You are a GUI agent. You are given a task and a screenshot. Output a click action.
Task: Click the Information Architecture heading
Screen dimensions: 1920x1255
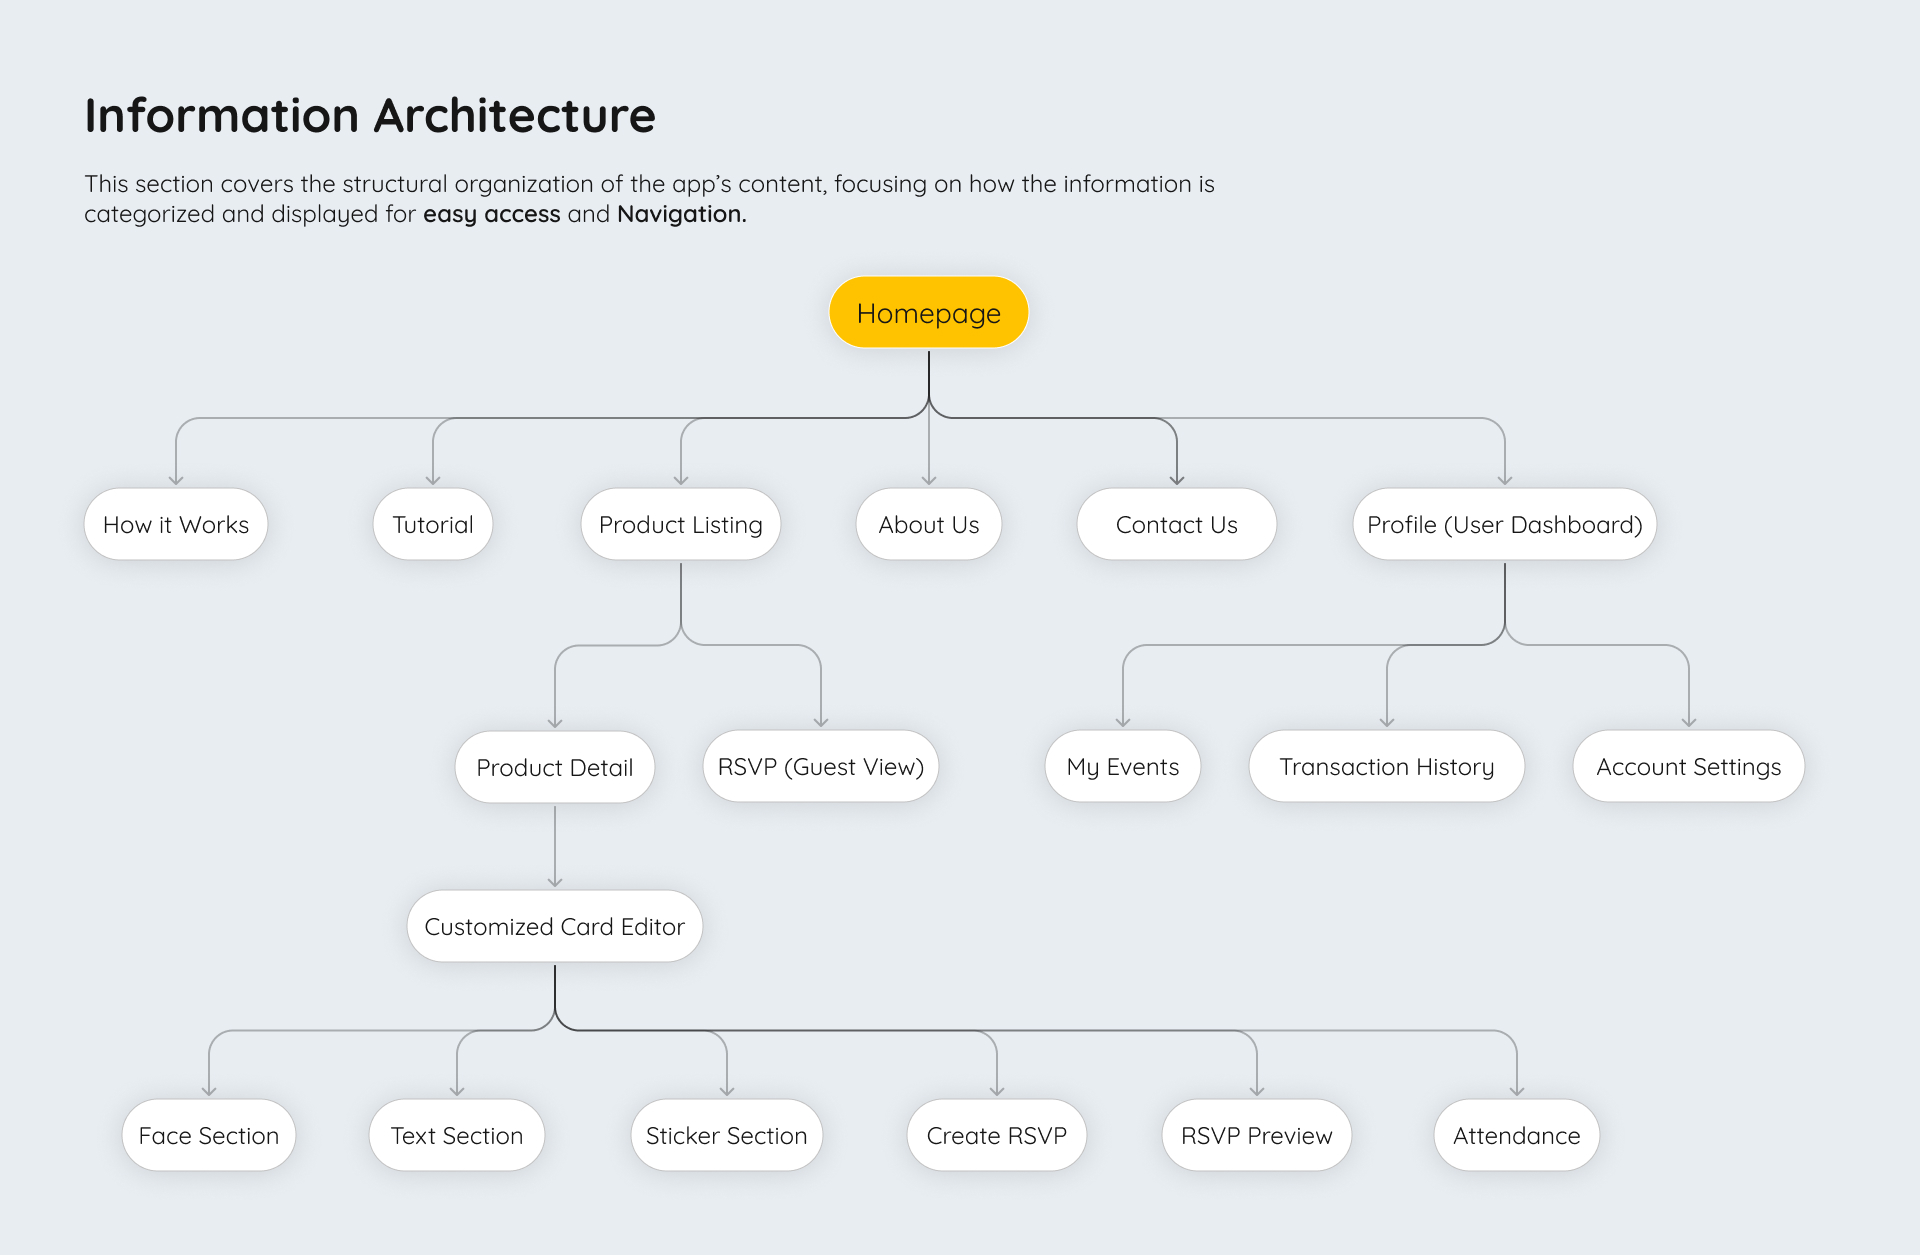coord(370,116)
